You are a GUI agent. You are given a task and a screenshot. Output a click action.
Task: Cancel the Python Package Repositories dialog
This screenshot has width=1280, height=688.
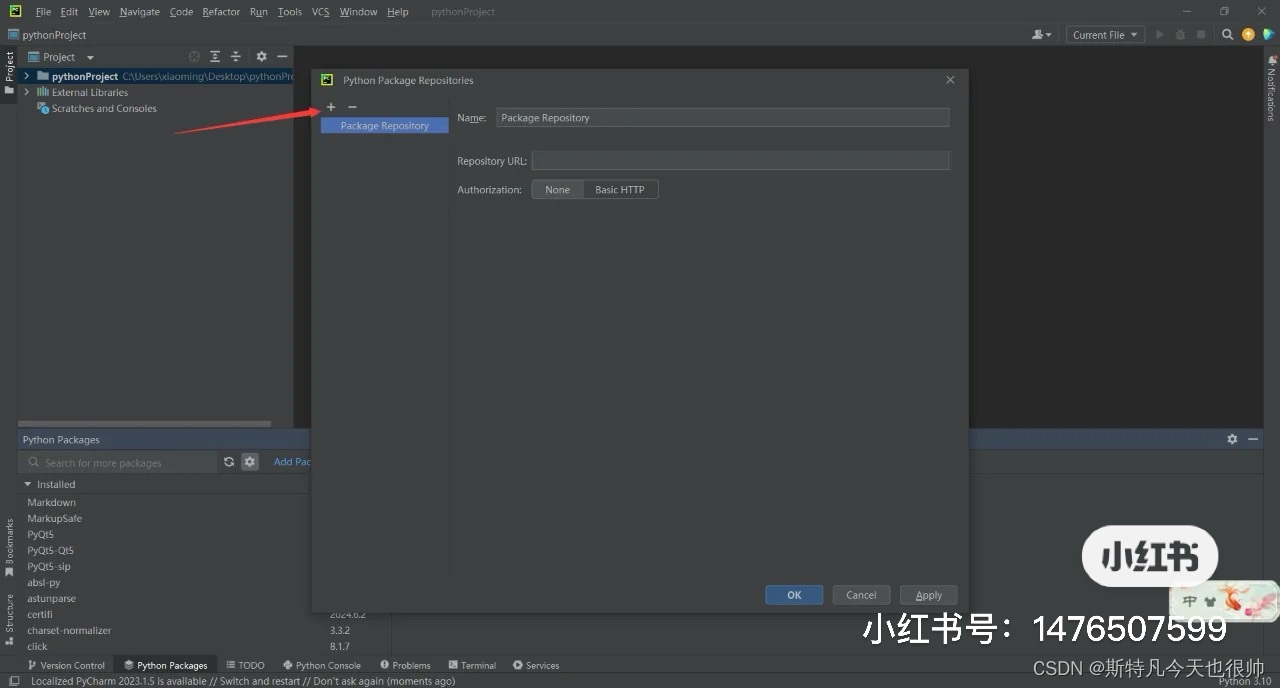point(861,595)
